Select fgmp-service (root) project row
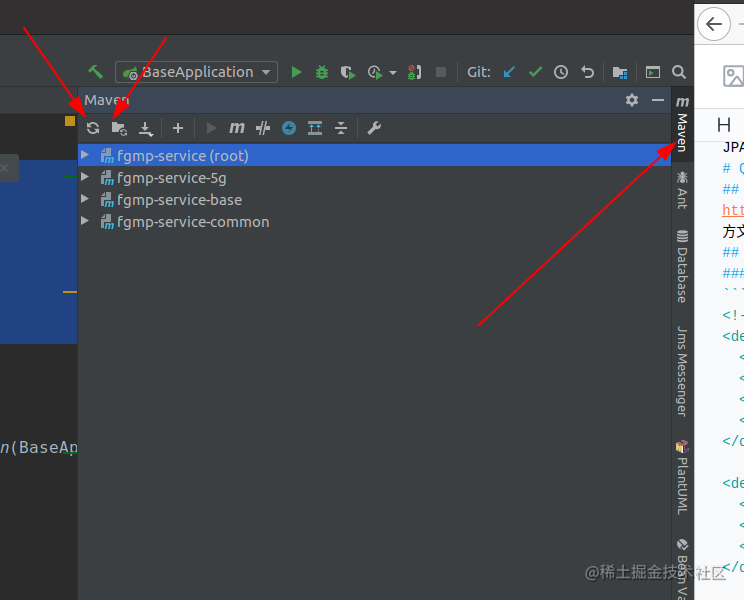The width and height of the screenshot is (744, 600). pos(374,156)
